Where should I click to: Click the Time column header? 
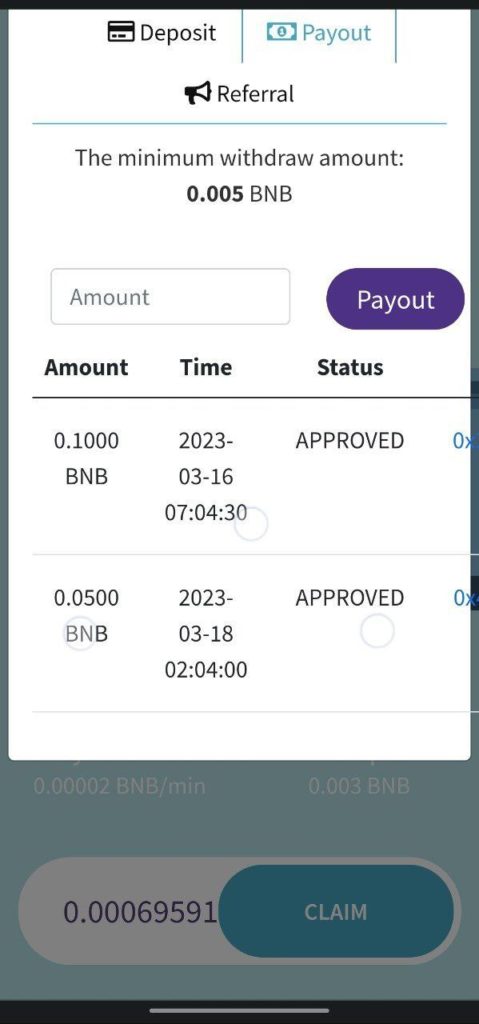206,367
